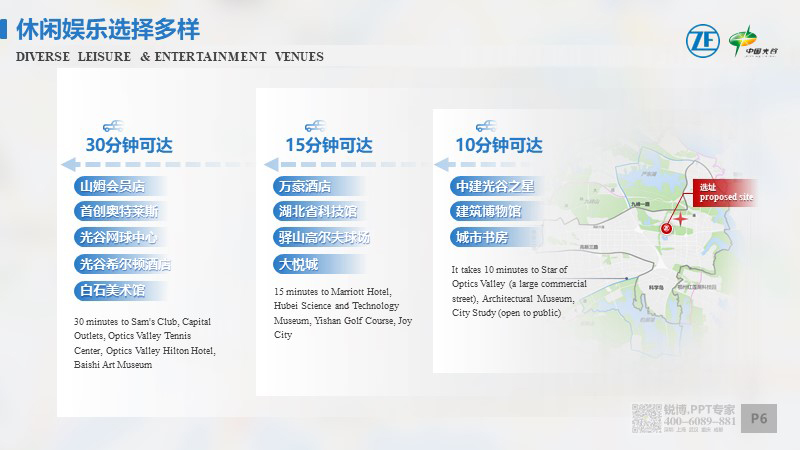
Task: Choose the 光谷网球中心 label
Action: [118, 238]
